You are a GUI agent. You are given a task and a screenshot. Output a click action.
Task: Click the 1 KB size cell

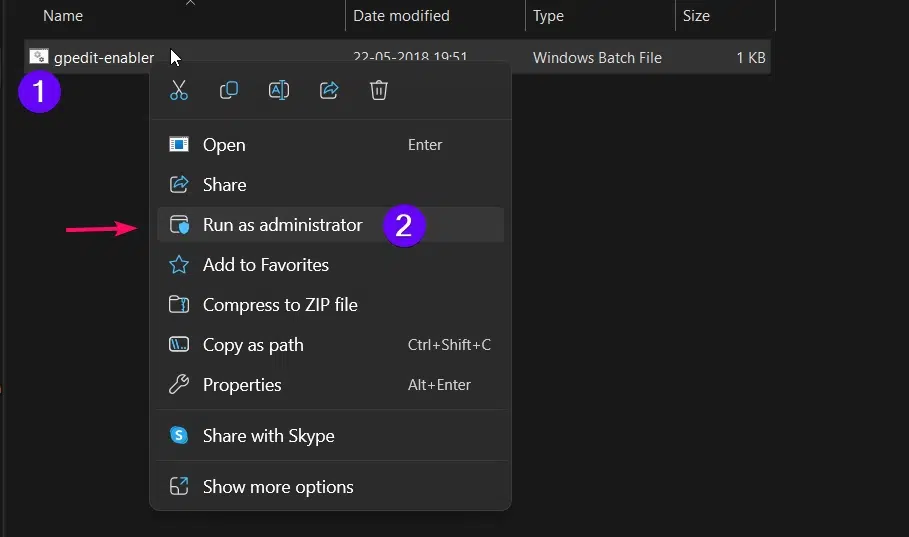pos(751,57)
